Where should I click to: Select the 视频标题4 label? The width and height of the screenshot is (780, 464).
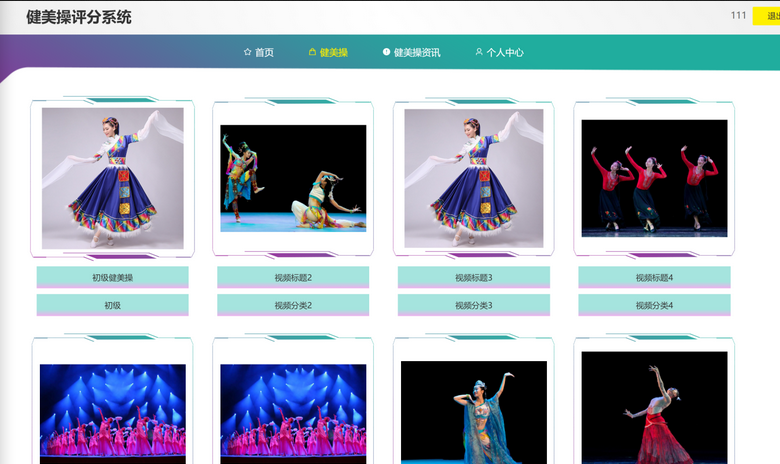[654, 277]
